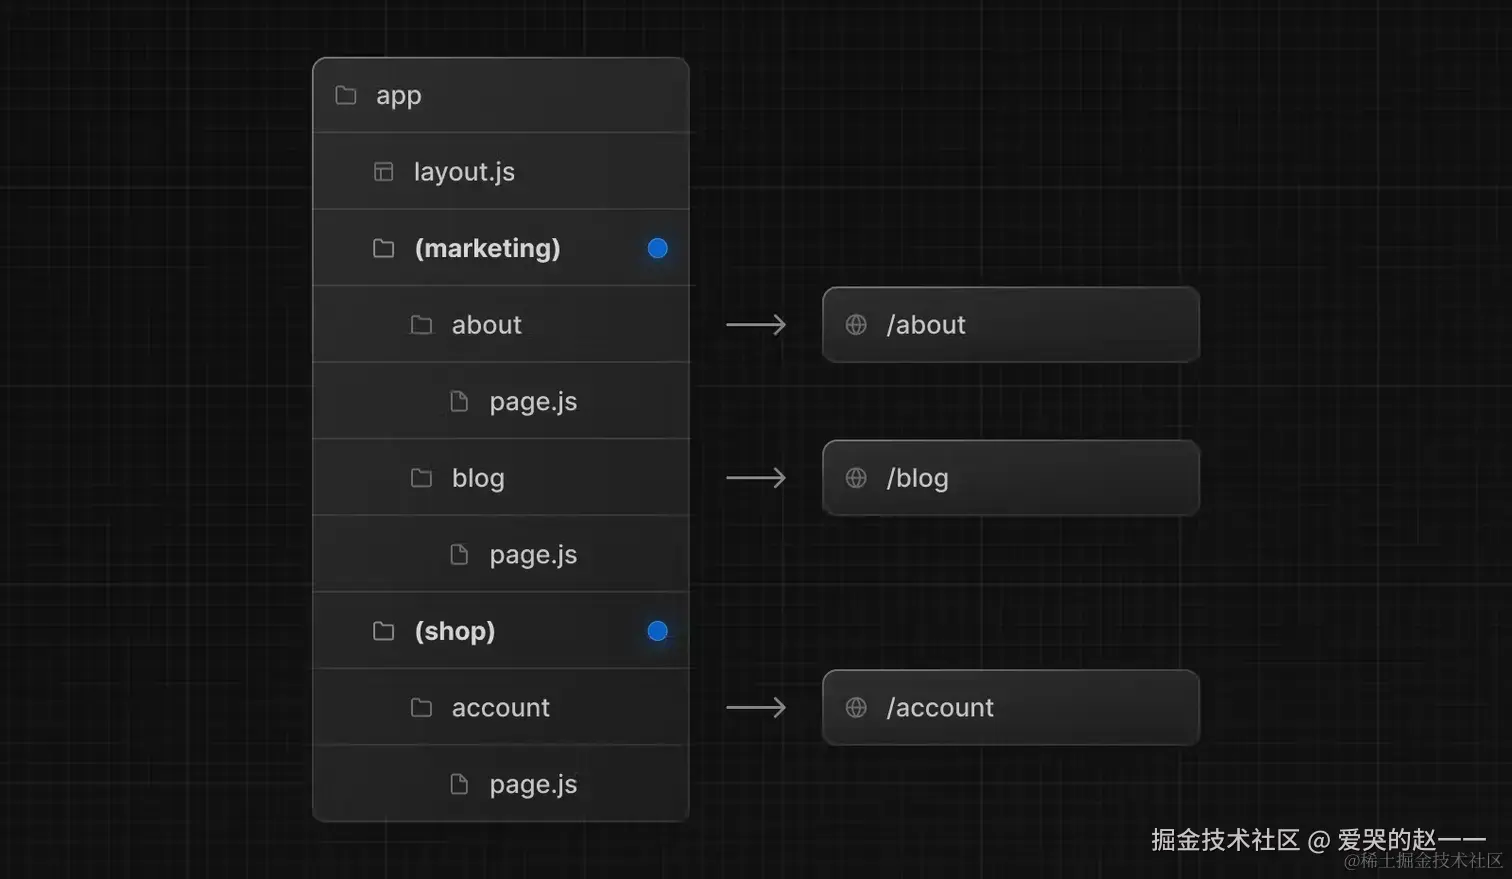
Task: Click the blue dot on the (marketing) row
Action: click(x=657, y=248)
